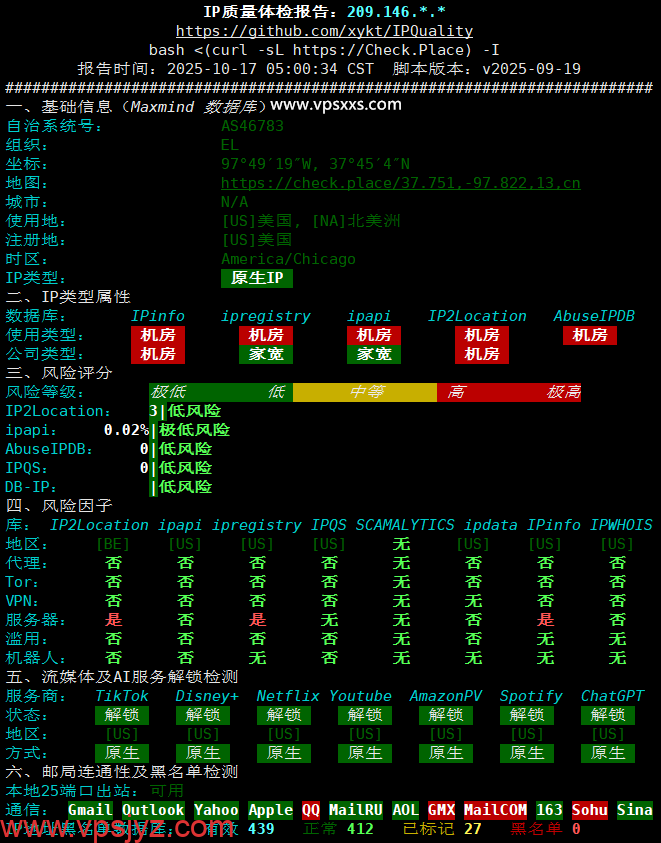
Task: Click the 原生 badge under Netflix
Action: point(284,753)
